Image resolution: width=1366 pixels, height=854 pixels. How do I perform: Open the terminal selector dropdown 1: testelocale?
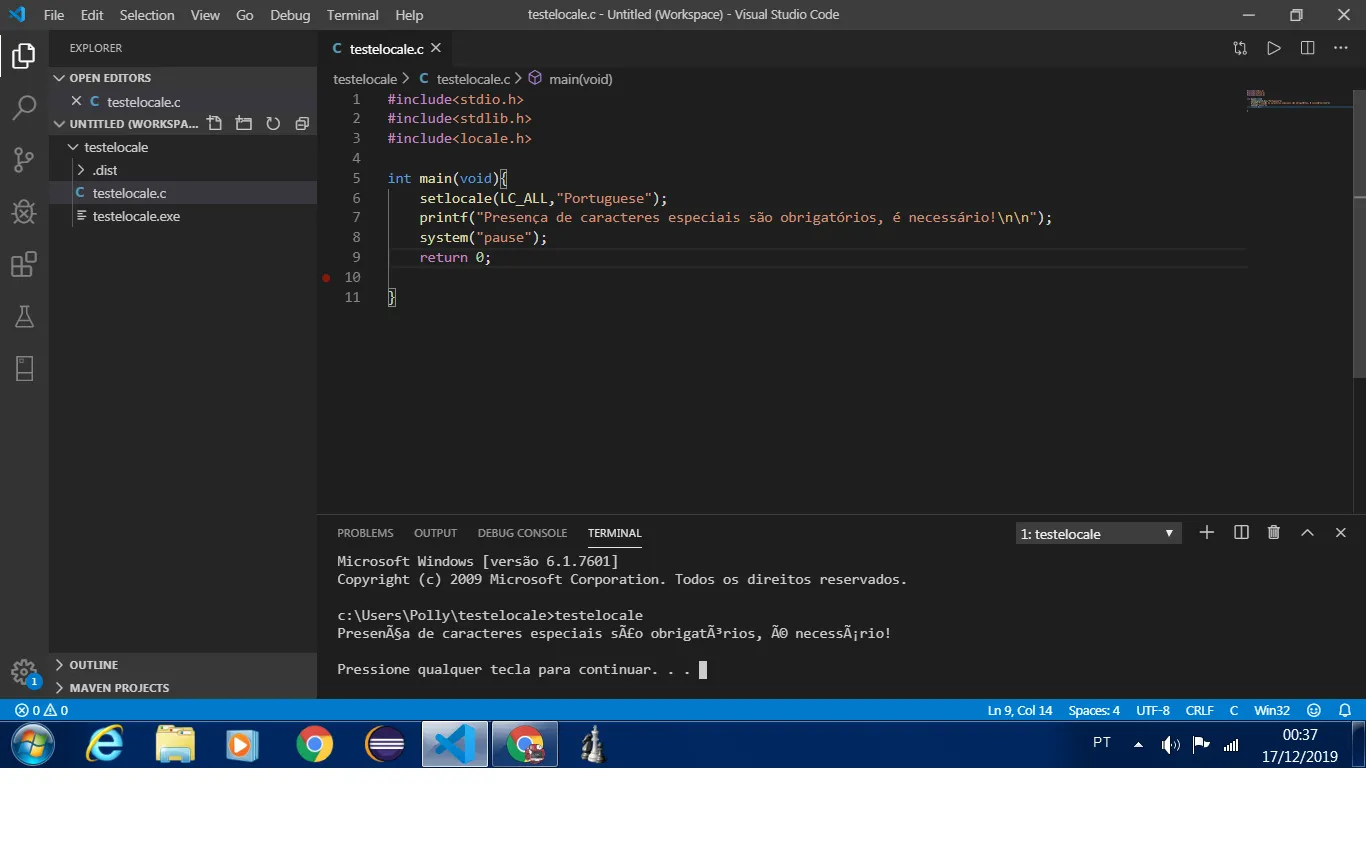[1098, 534]
